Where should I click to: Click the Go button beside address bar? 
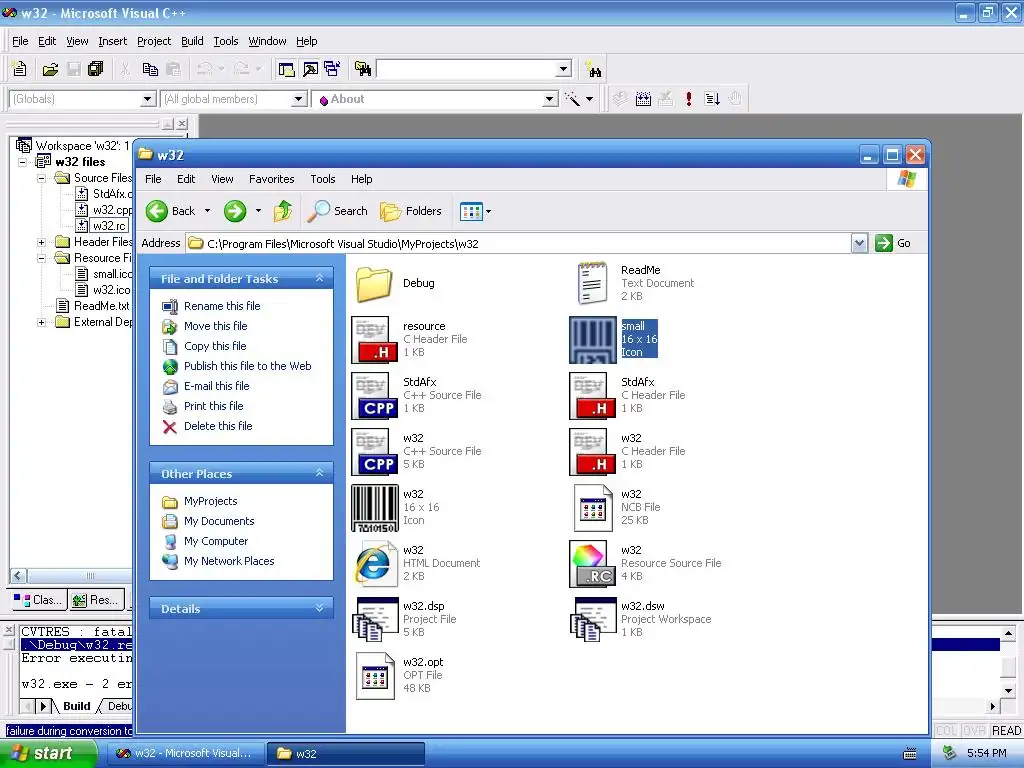click(893, 243)
